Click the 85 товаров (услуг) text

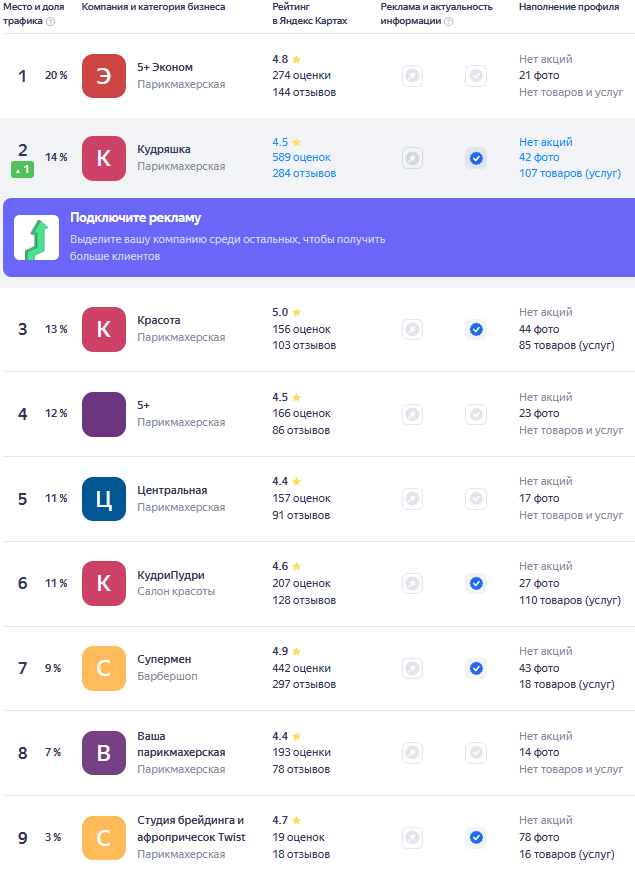point(567,346)
